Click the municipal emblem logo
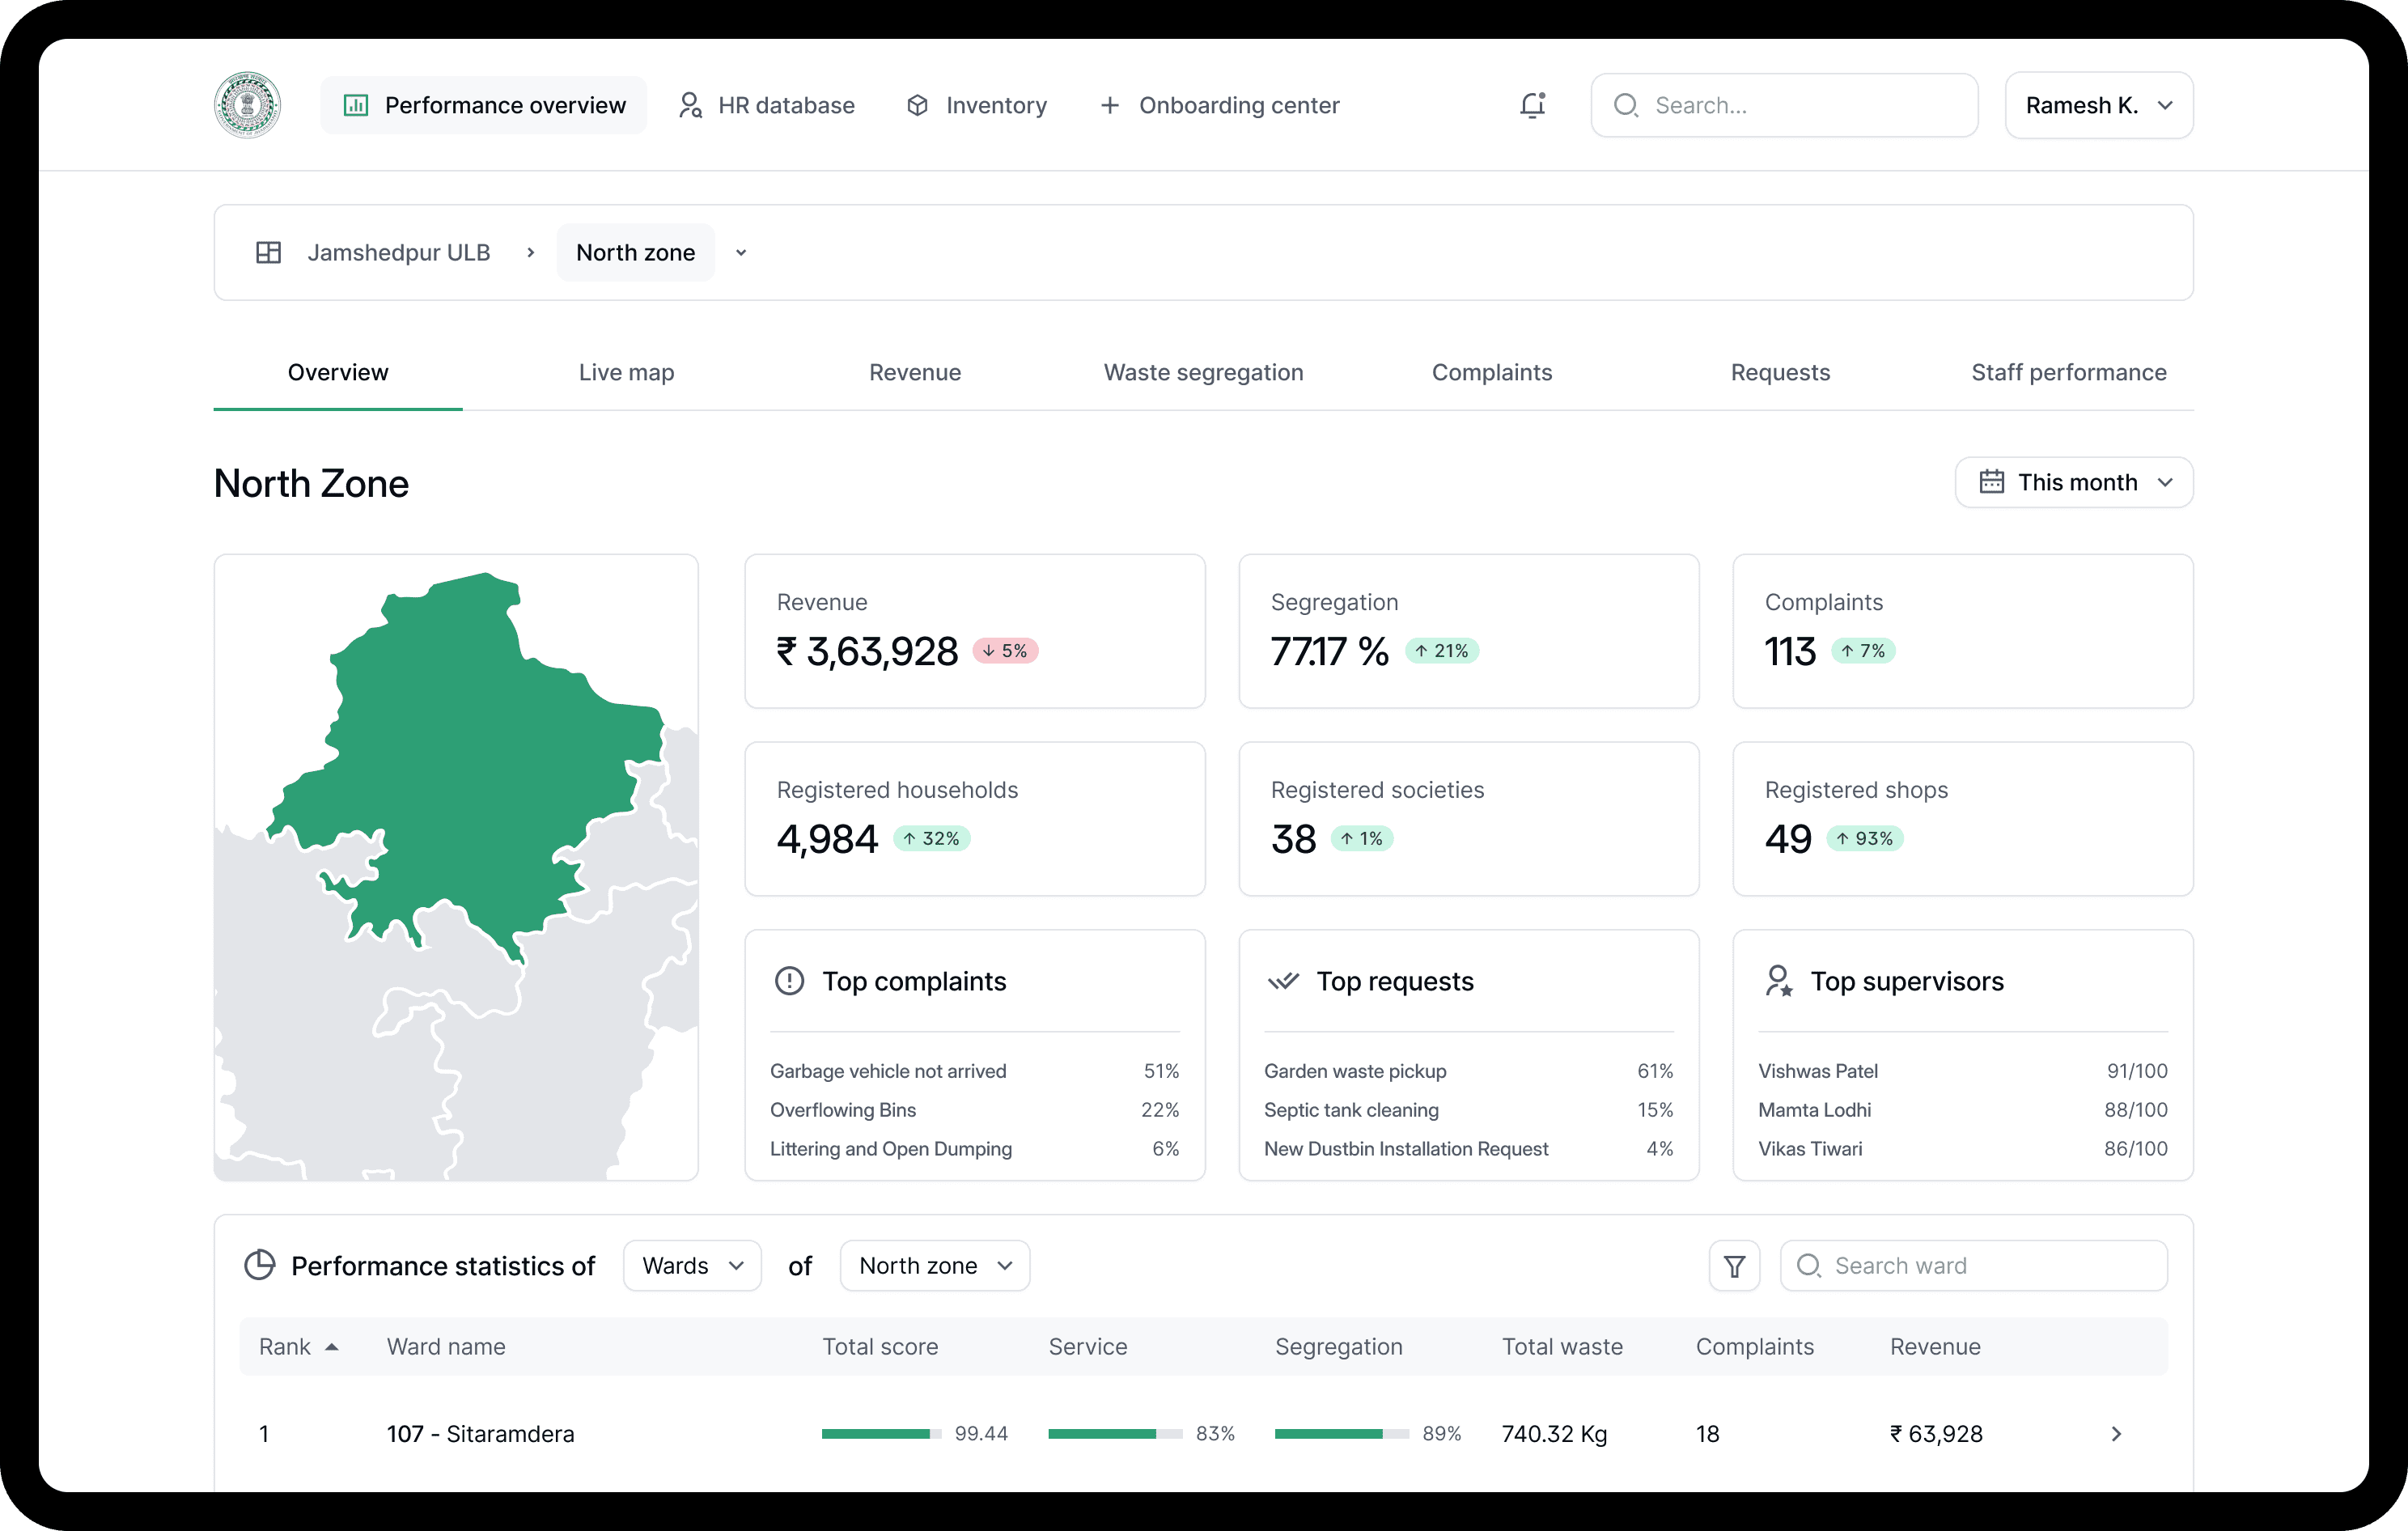Image resolution: width=2408 pixels, height=1531 pixels. 247,105
